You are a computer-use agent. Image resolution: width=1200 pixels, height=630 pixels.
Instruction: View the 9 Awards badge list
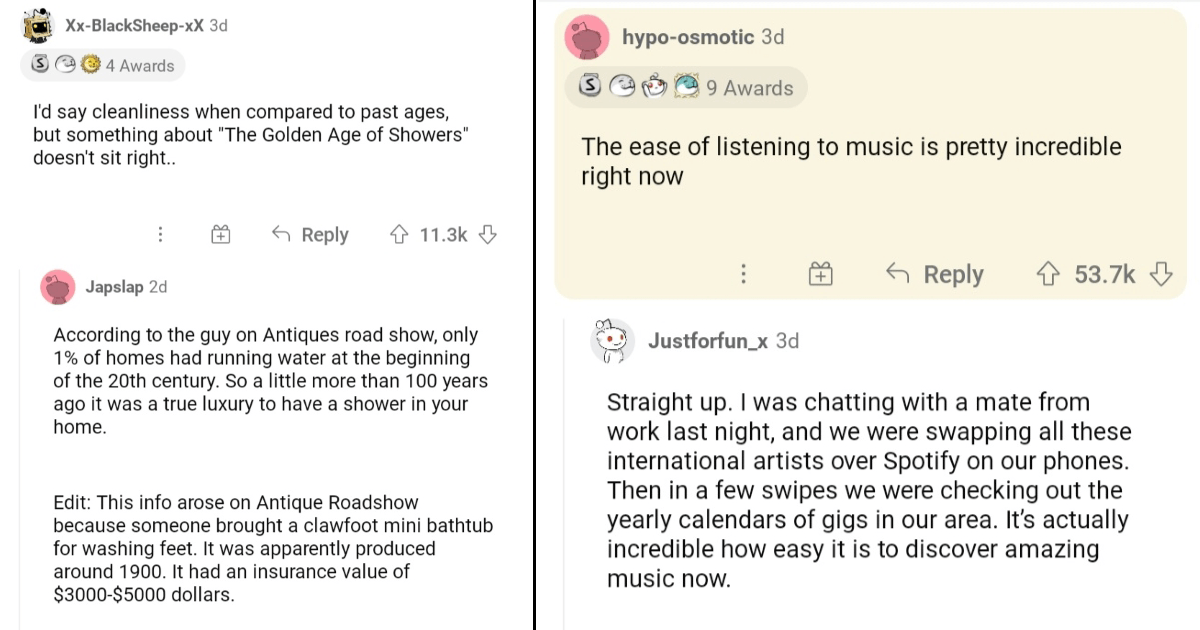point(686,88)
